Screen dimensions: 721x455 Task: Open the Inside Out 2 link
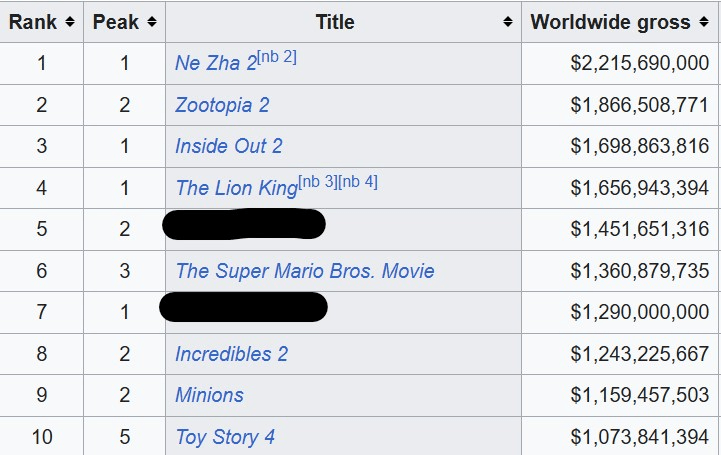(229, 146)
